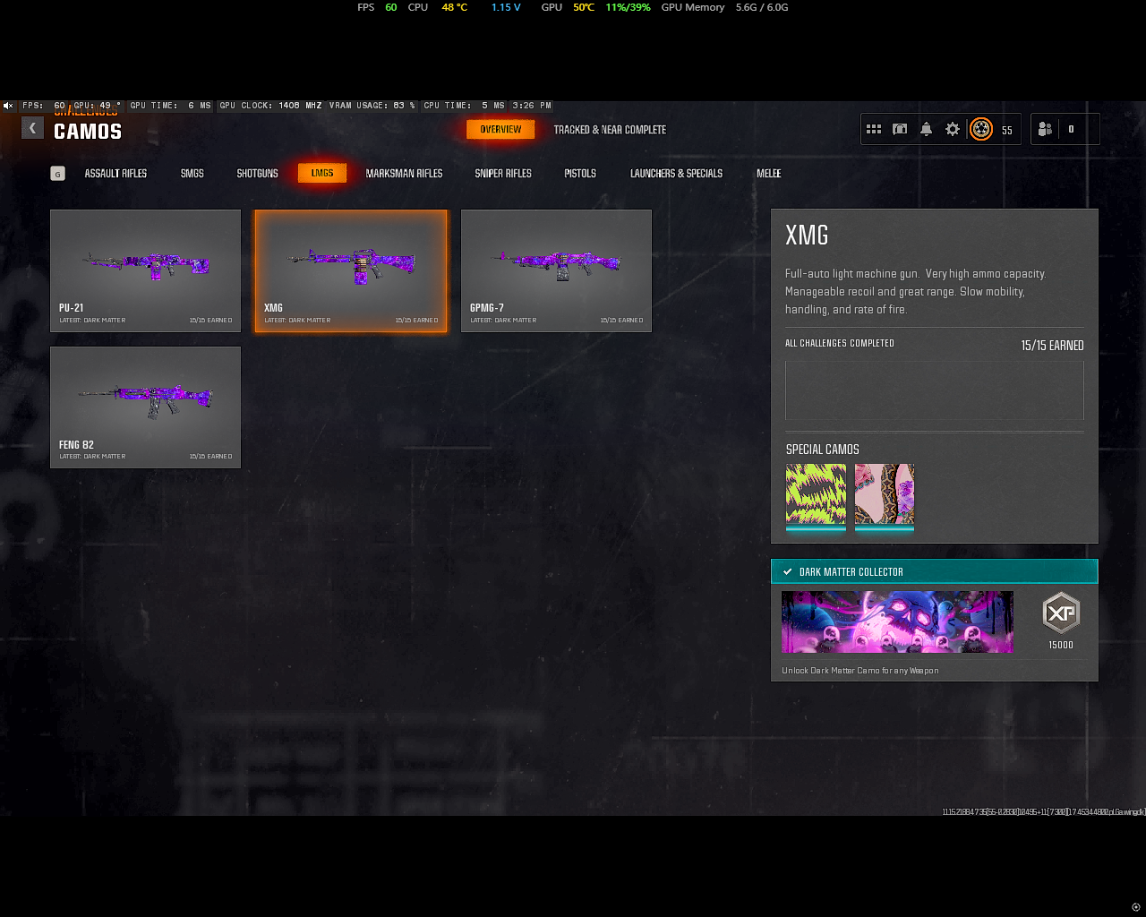1146x917 pixels.
Task: Select the Marksman Rifles category
Action: tap(404, 173)
